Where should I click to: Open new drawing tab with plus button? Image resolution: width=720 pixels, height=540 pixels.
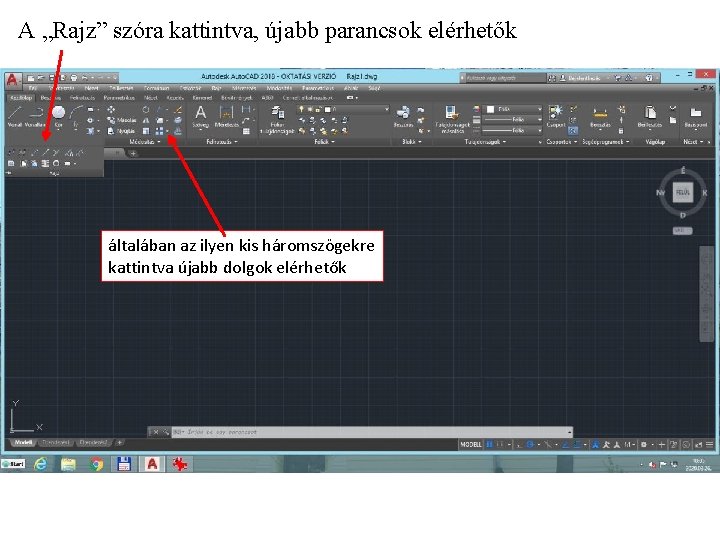(133, 153)
